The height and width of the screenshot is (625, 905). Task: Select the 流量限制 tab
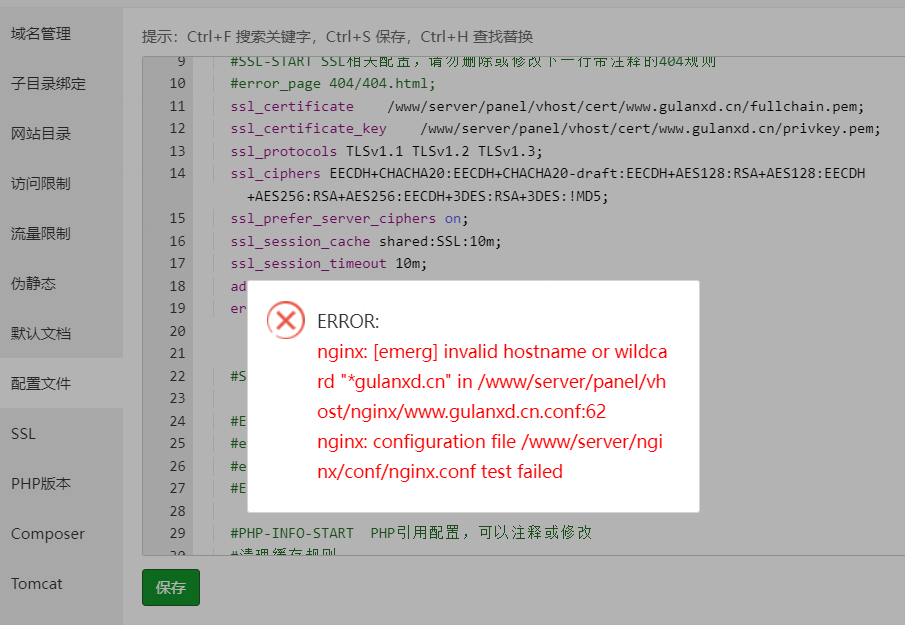[x=41, y=234]
